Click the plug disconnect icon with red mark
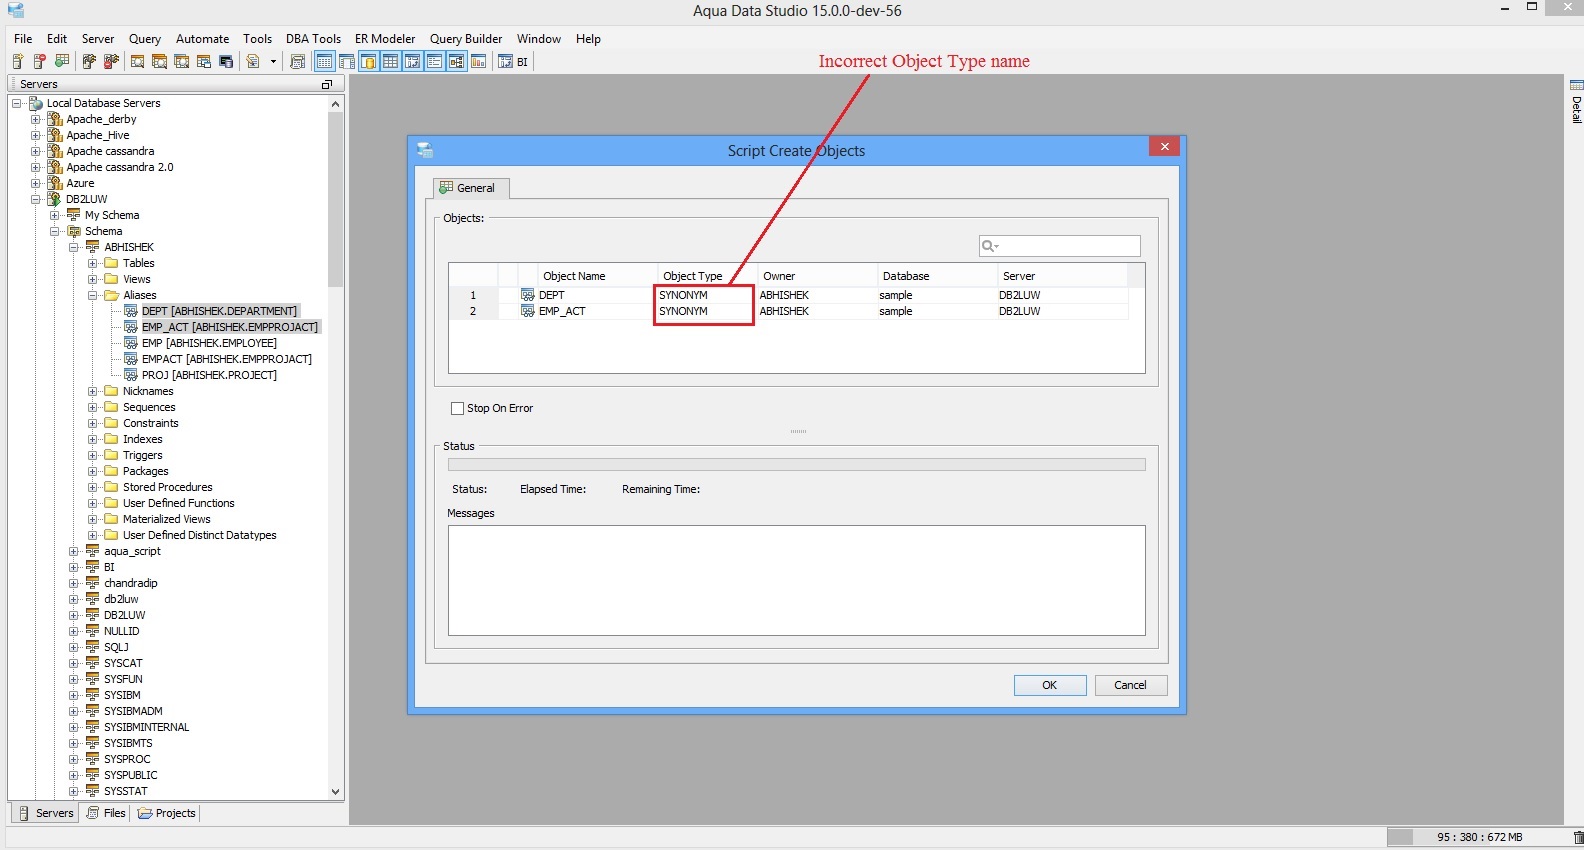This screenshot has width=1589, height=850. coord(111,62)
